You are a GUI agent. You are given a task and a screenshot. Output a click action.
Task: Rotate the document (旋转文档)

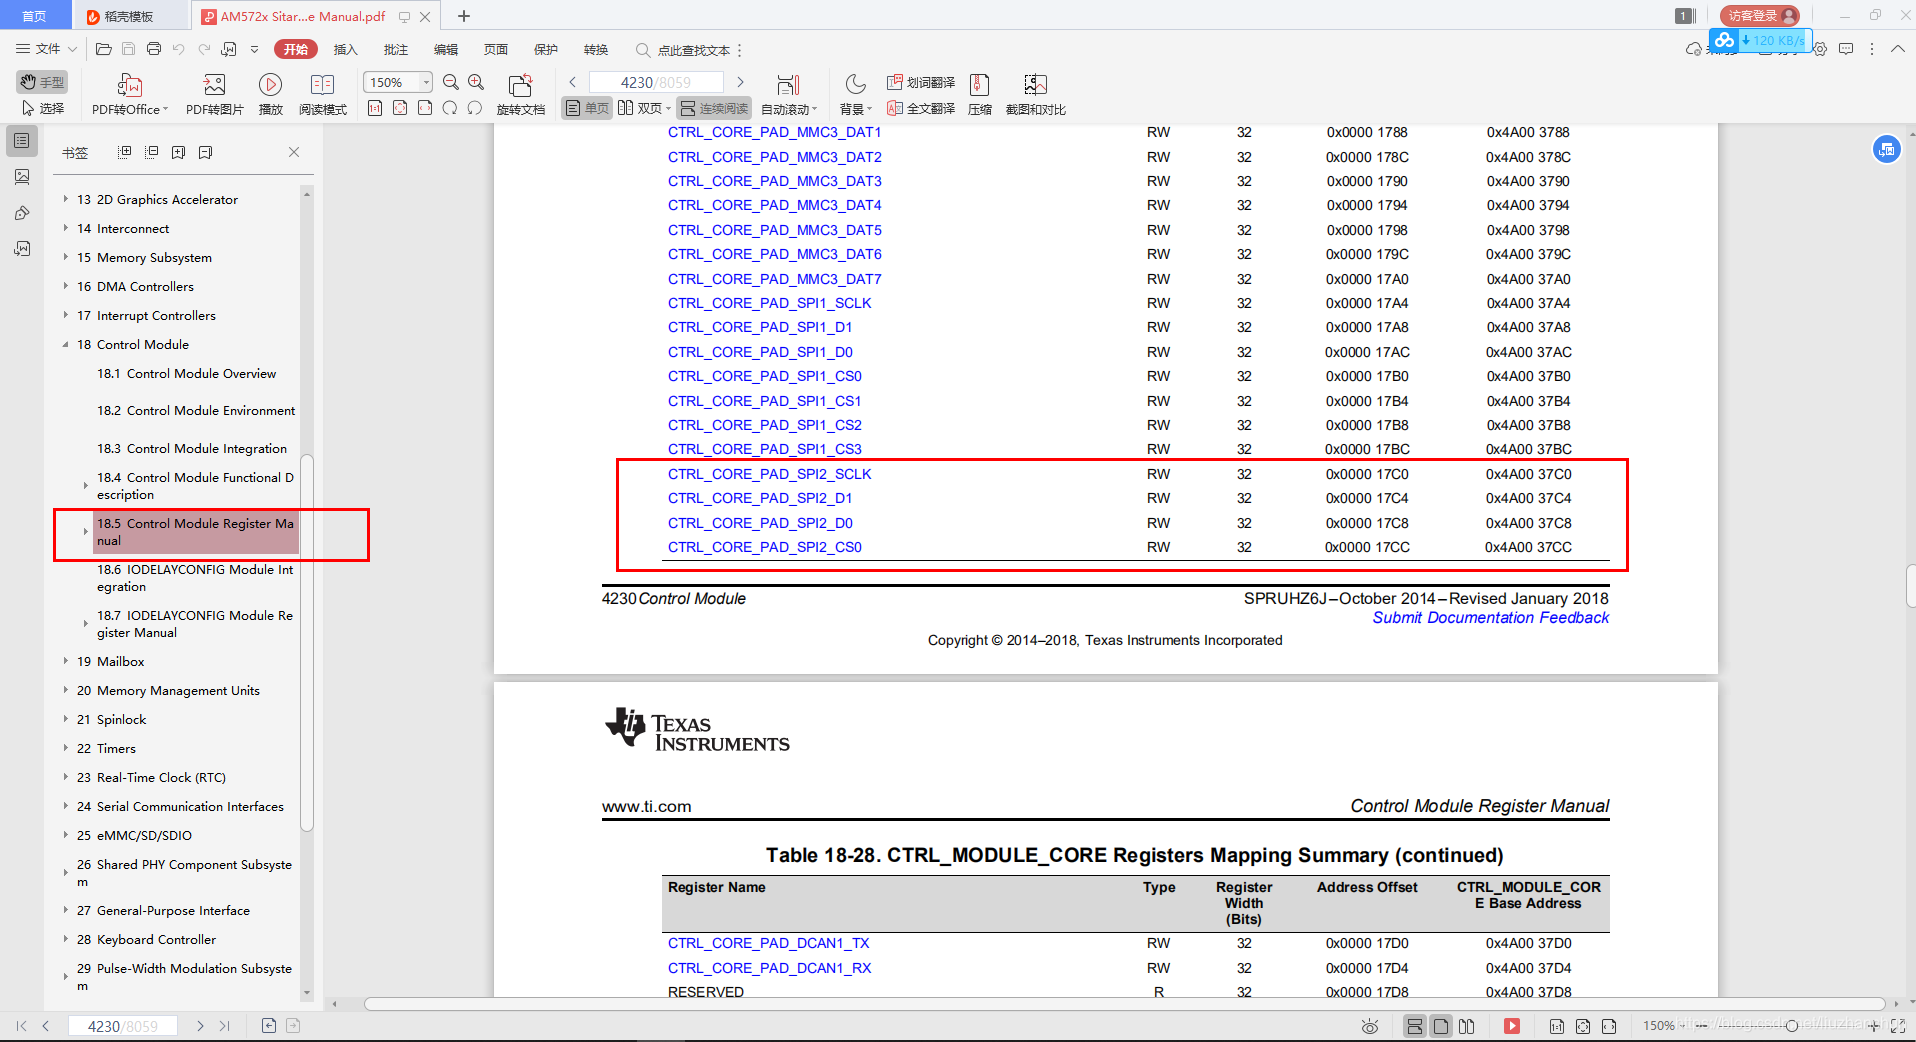pyautogui.click(x=520, y=94)
